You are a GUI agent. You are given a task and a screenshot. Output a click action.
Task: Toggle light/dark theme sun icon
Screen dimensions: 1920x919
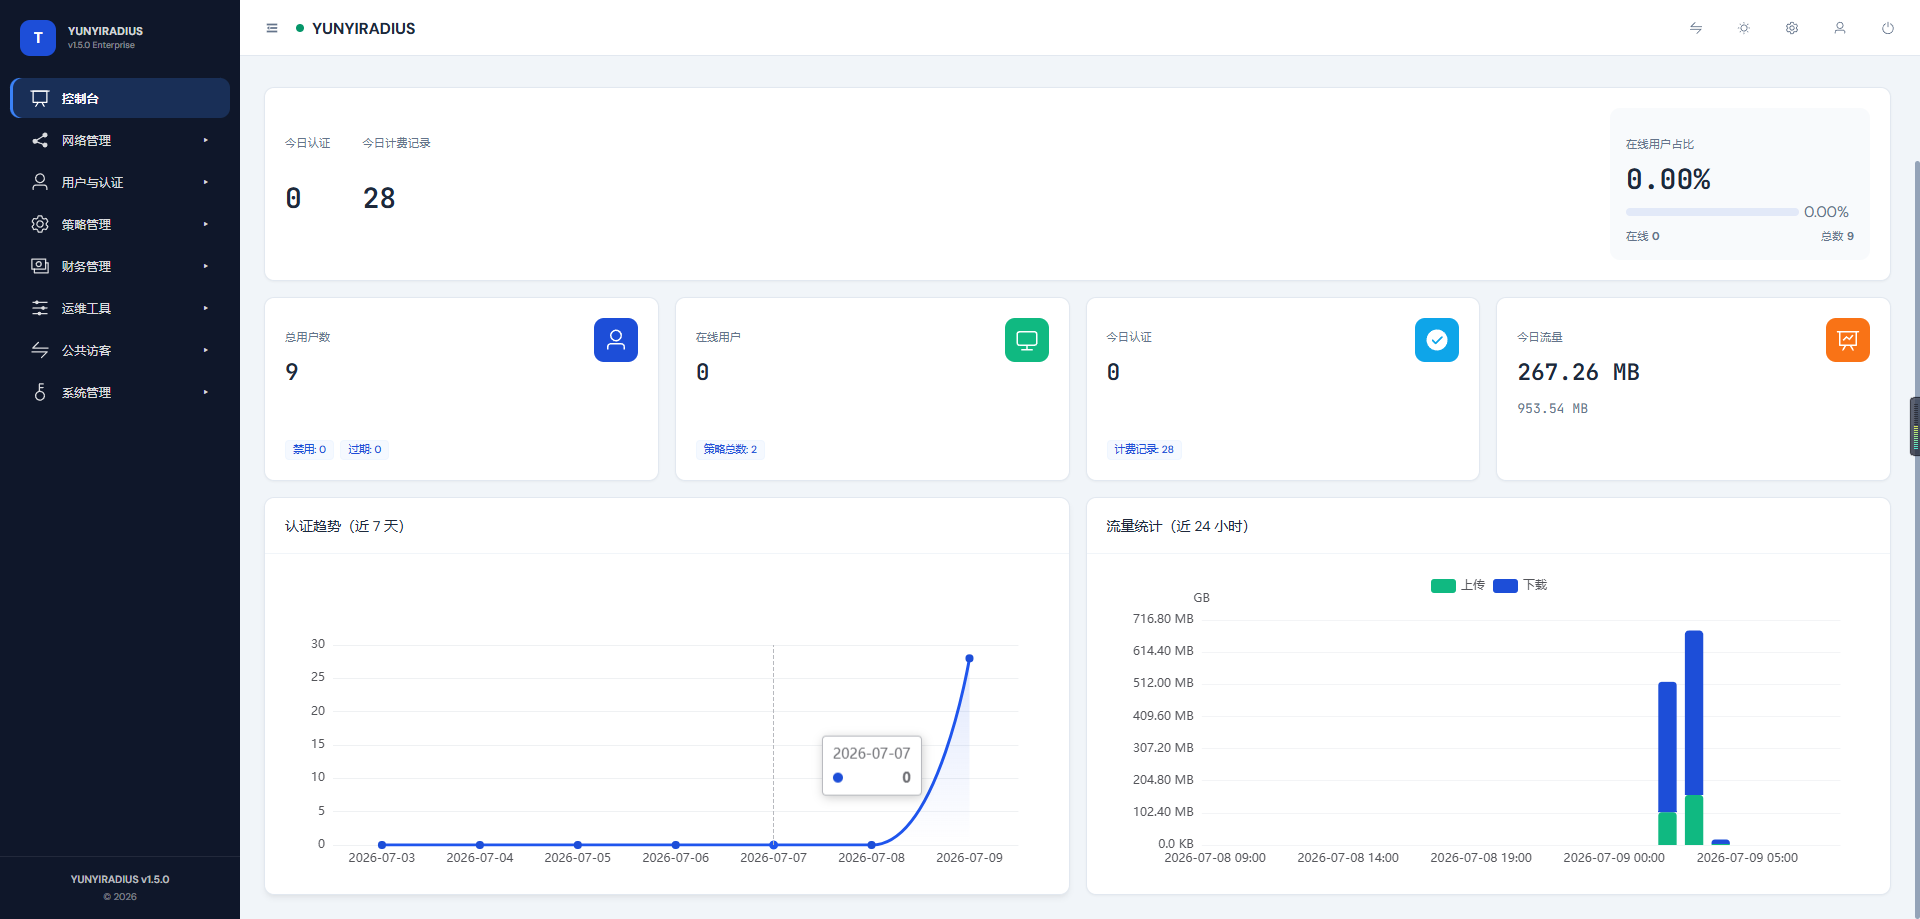(x=1744, y=28)
